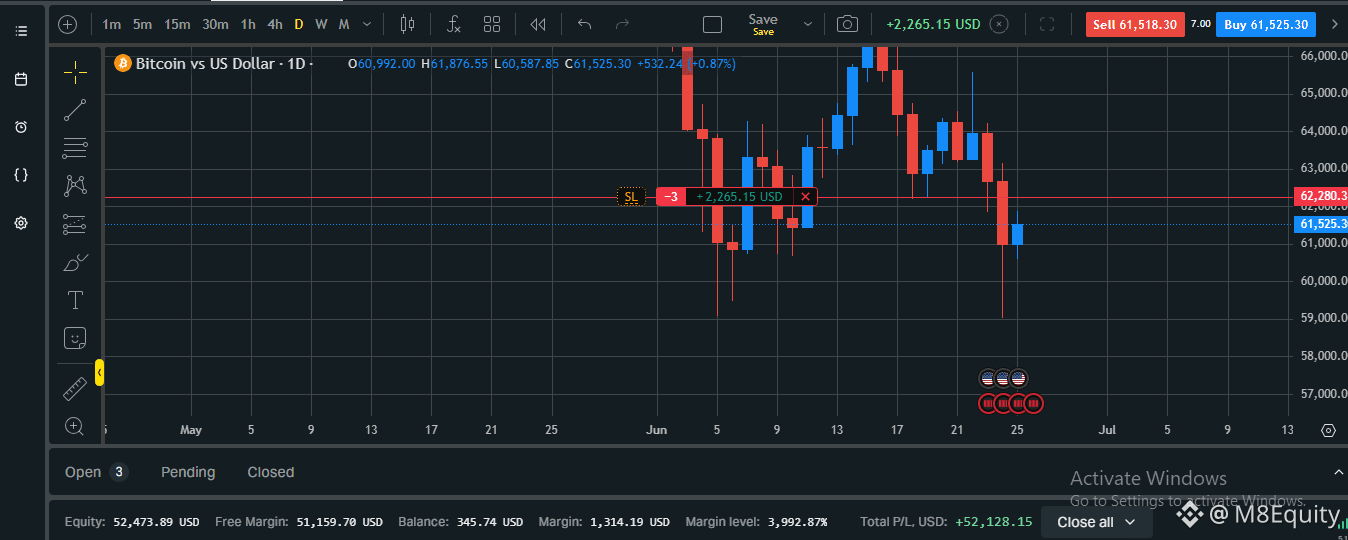This screenshot has width=1348, height=540.
Task: Select the ruler measure tool
Action: tap(75, 388)
